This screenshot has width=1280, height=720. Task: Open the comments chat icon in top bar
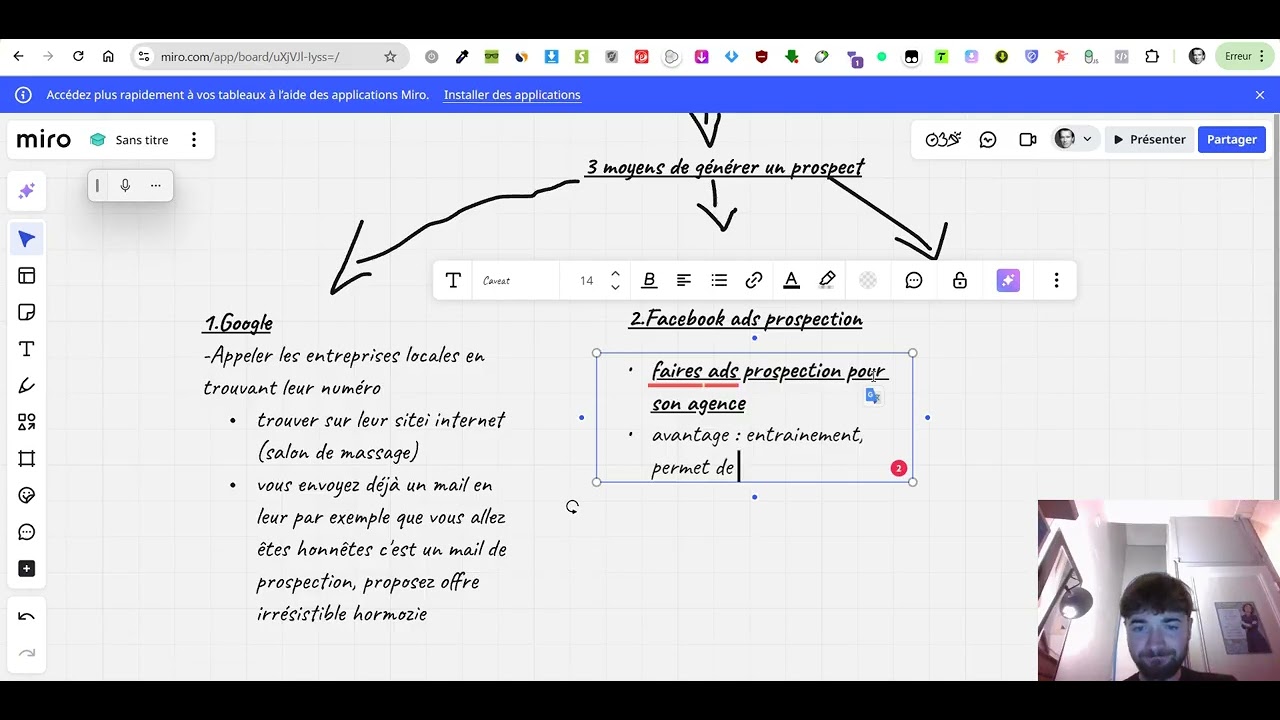tap(988, 140)
